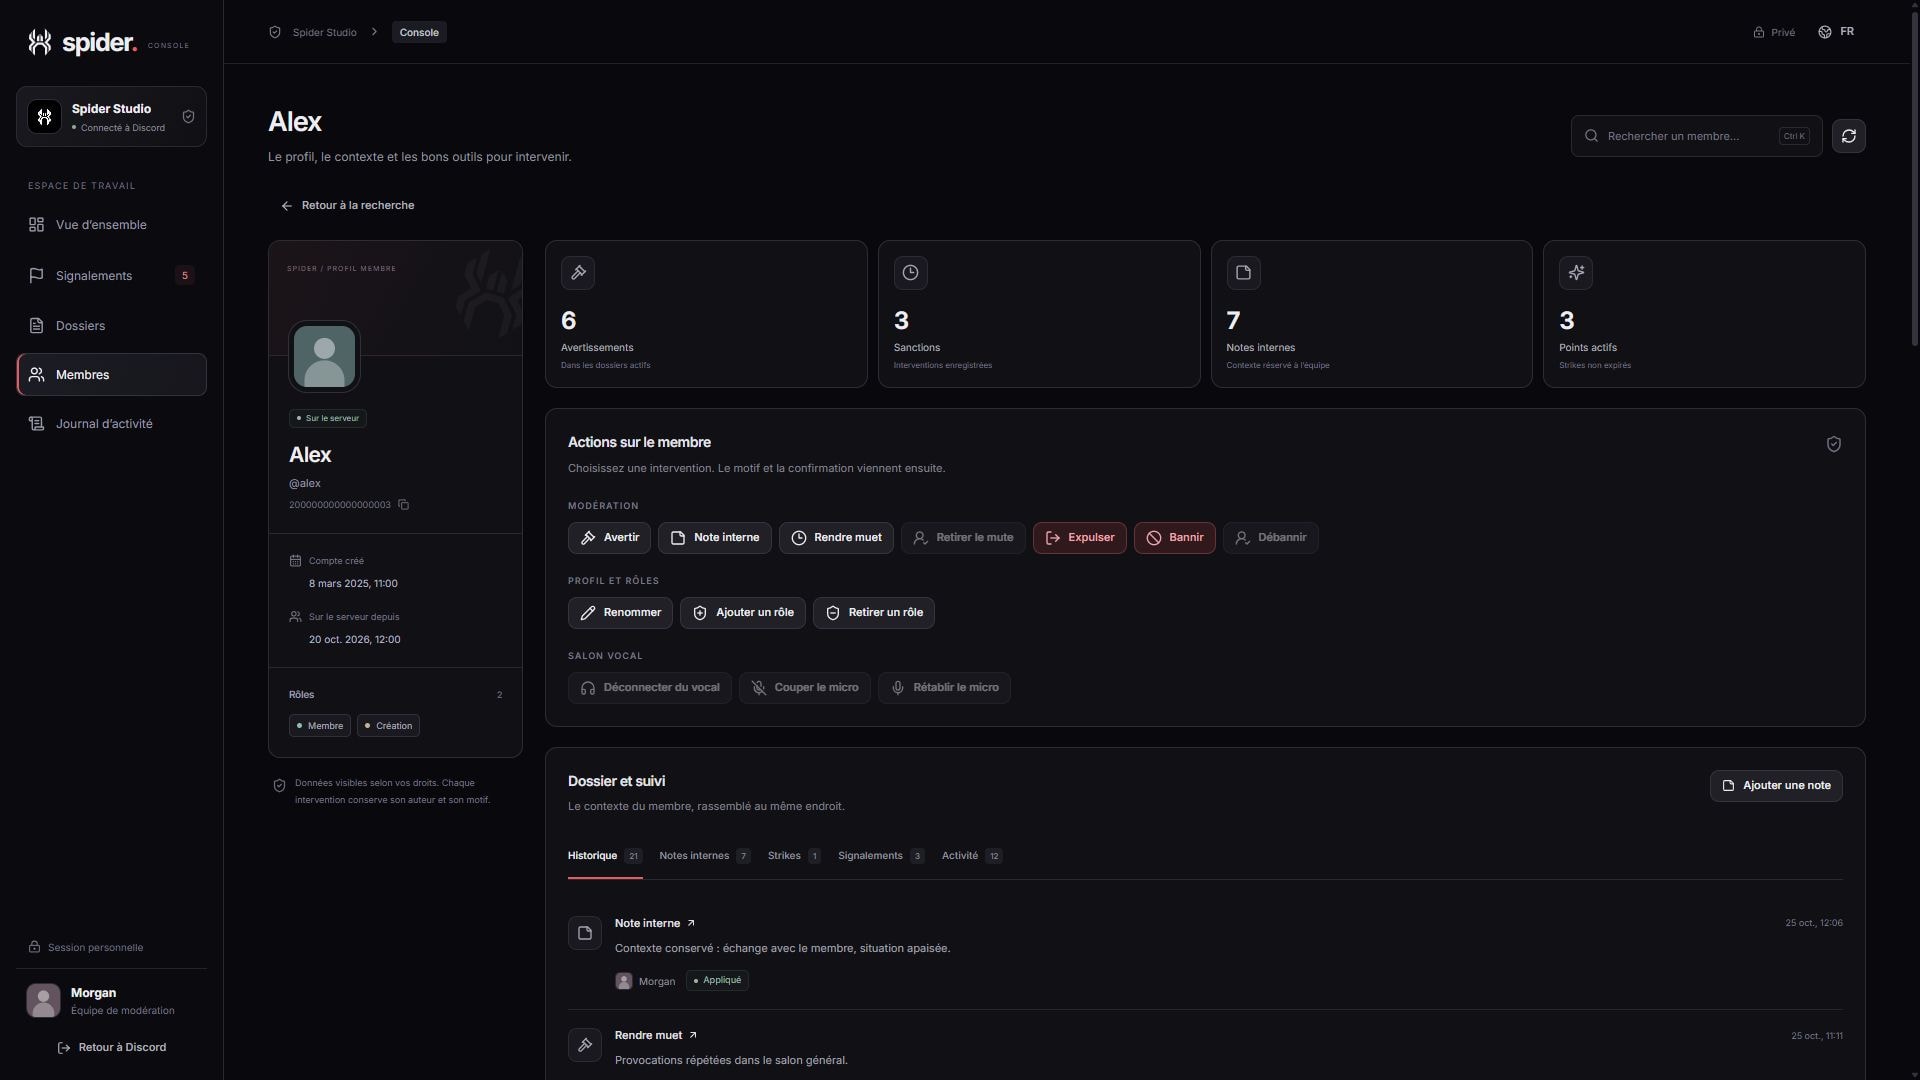Click the Rendre muet button

(836, 538)
